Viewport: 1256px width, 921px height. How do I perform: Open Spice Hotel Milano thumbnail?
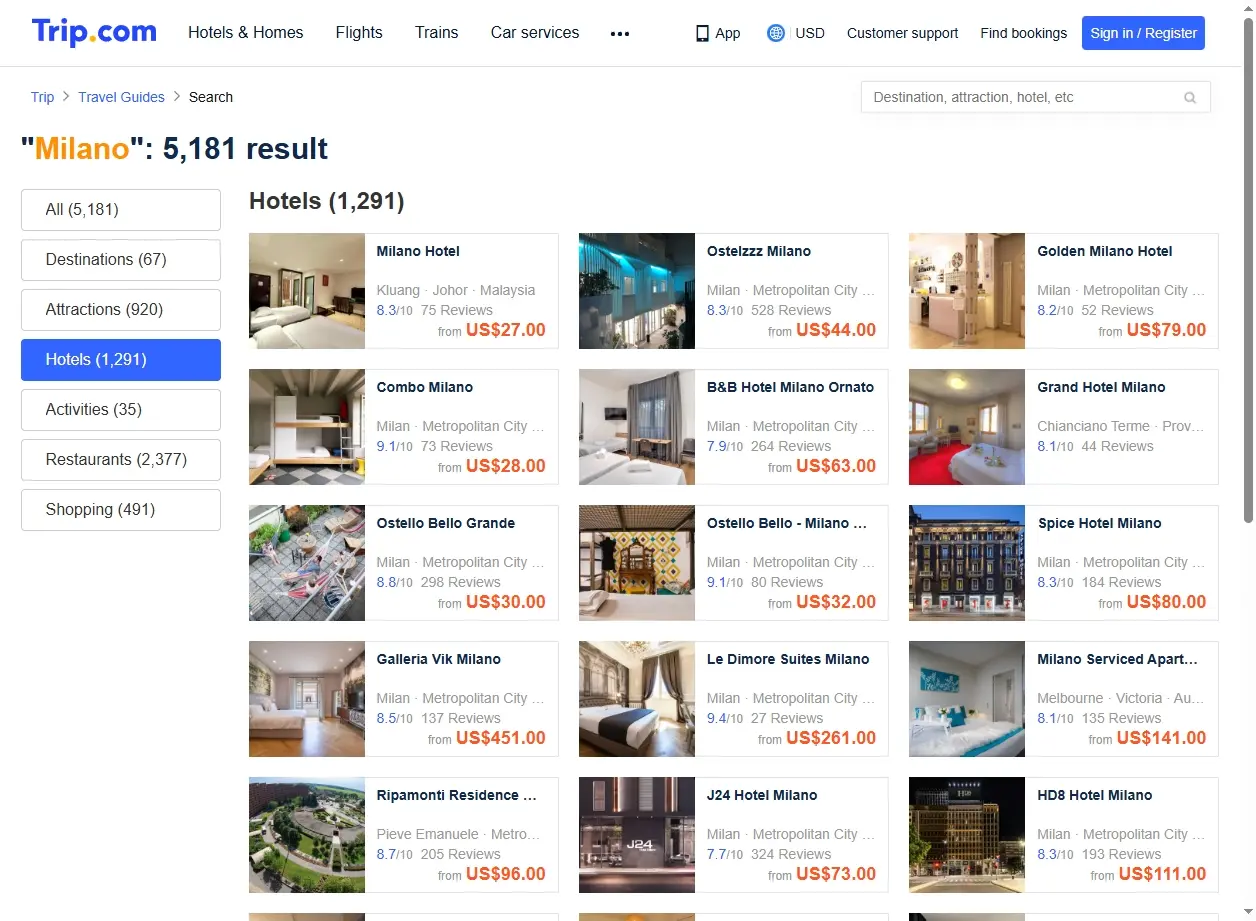(967, 563)
